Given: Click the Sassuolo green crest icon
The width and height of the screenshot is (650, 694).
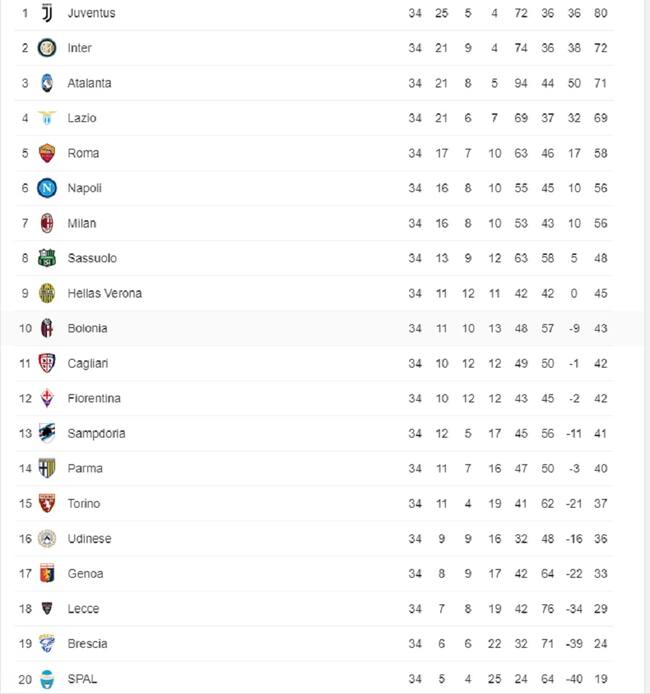Looking at the screenshot, I should 47,258.
